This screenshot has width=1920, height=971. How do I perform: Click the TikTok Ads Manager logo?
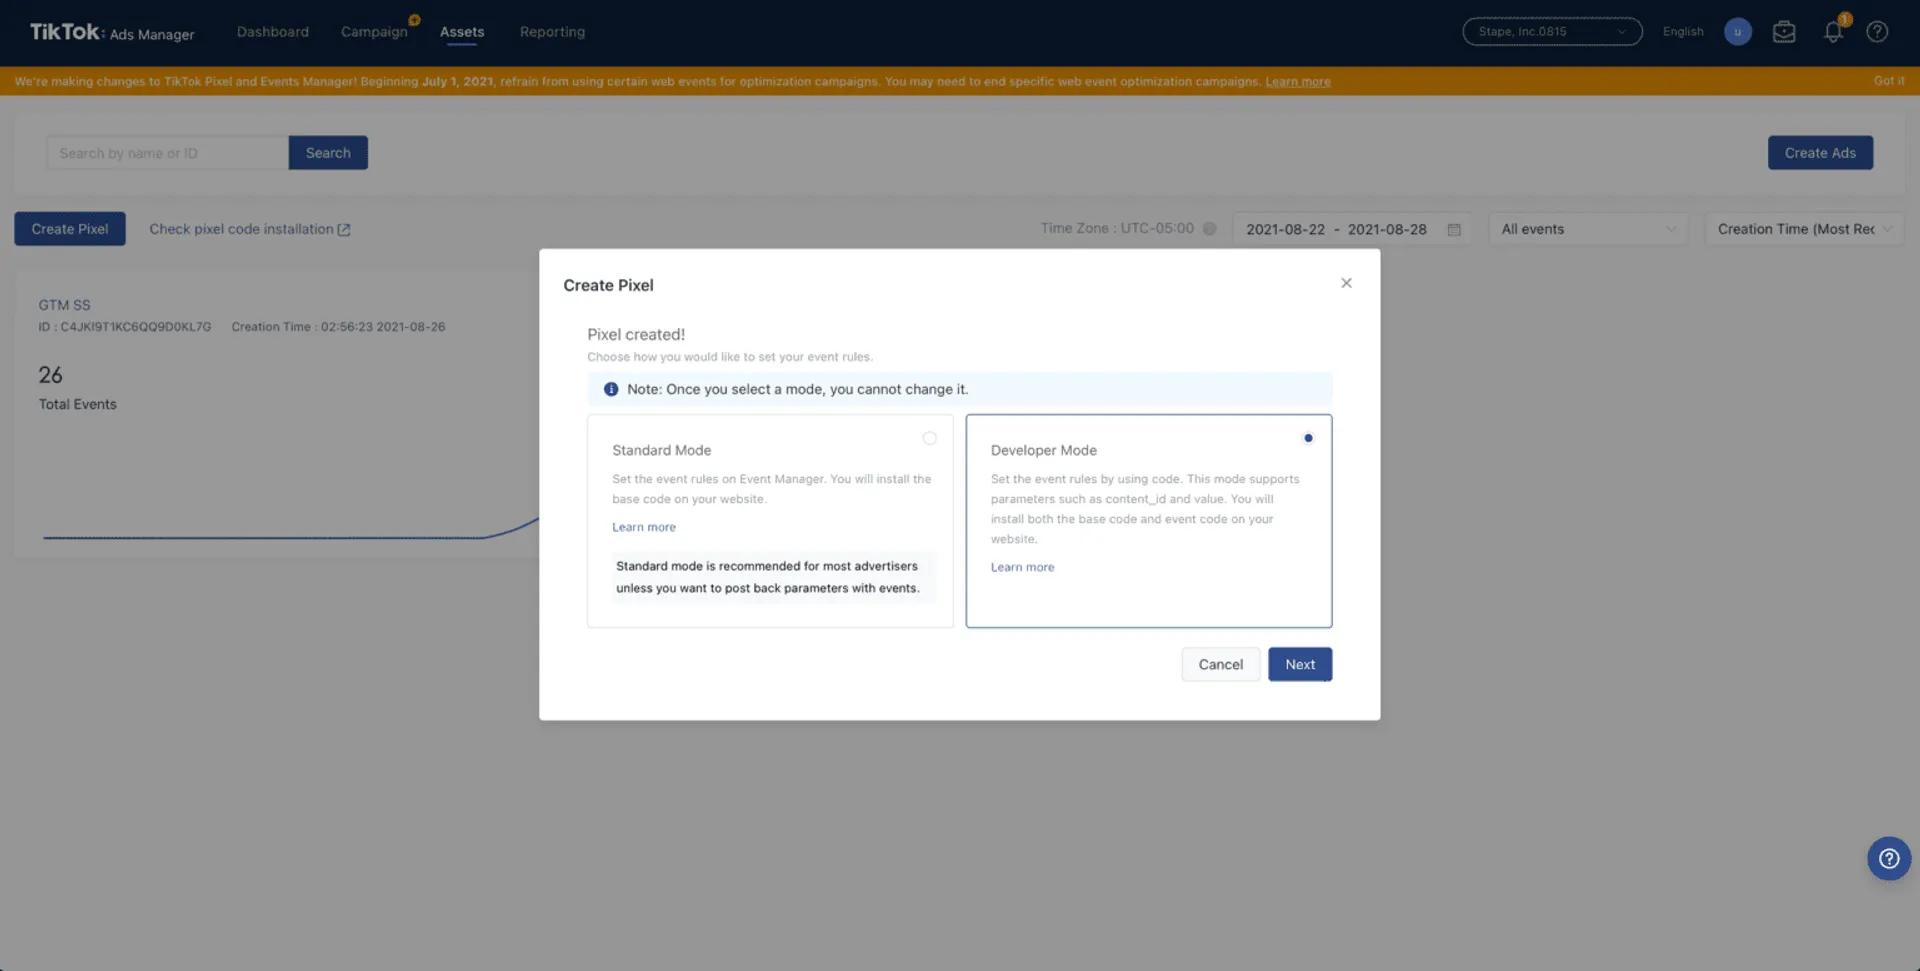point(112,32)
